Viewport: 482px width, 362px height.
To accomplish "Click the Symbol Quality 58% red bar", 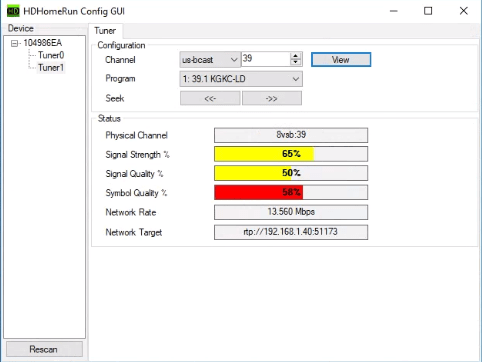I will coord(291,192).
